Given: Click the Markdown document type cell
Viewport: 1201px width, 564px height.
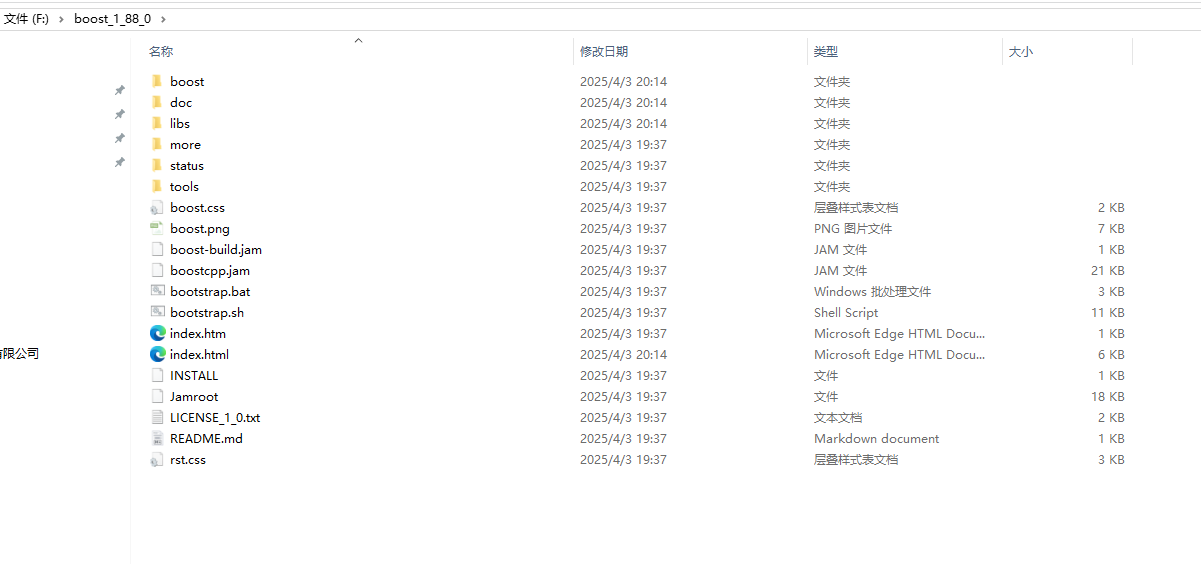Looking at the screenshot, I should pos(876,439).
